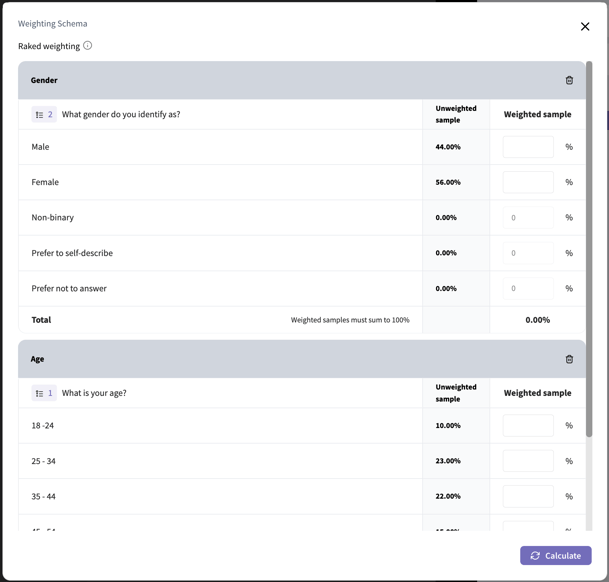The image size is (609, 582).
Task: Focus the 18 -24 weighted sample field
Action: coord(528,425)
